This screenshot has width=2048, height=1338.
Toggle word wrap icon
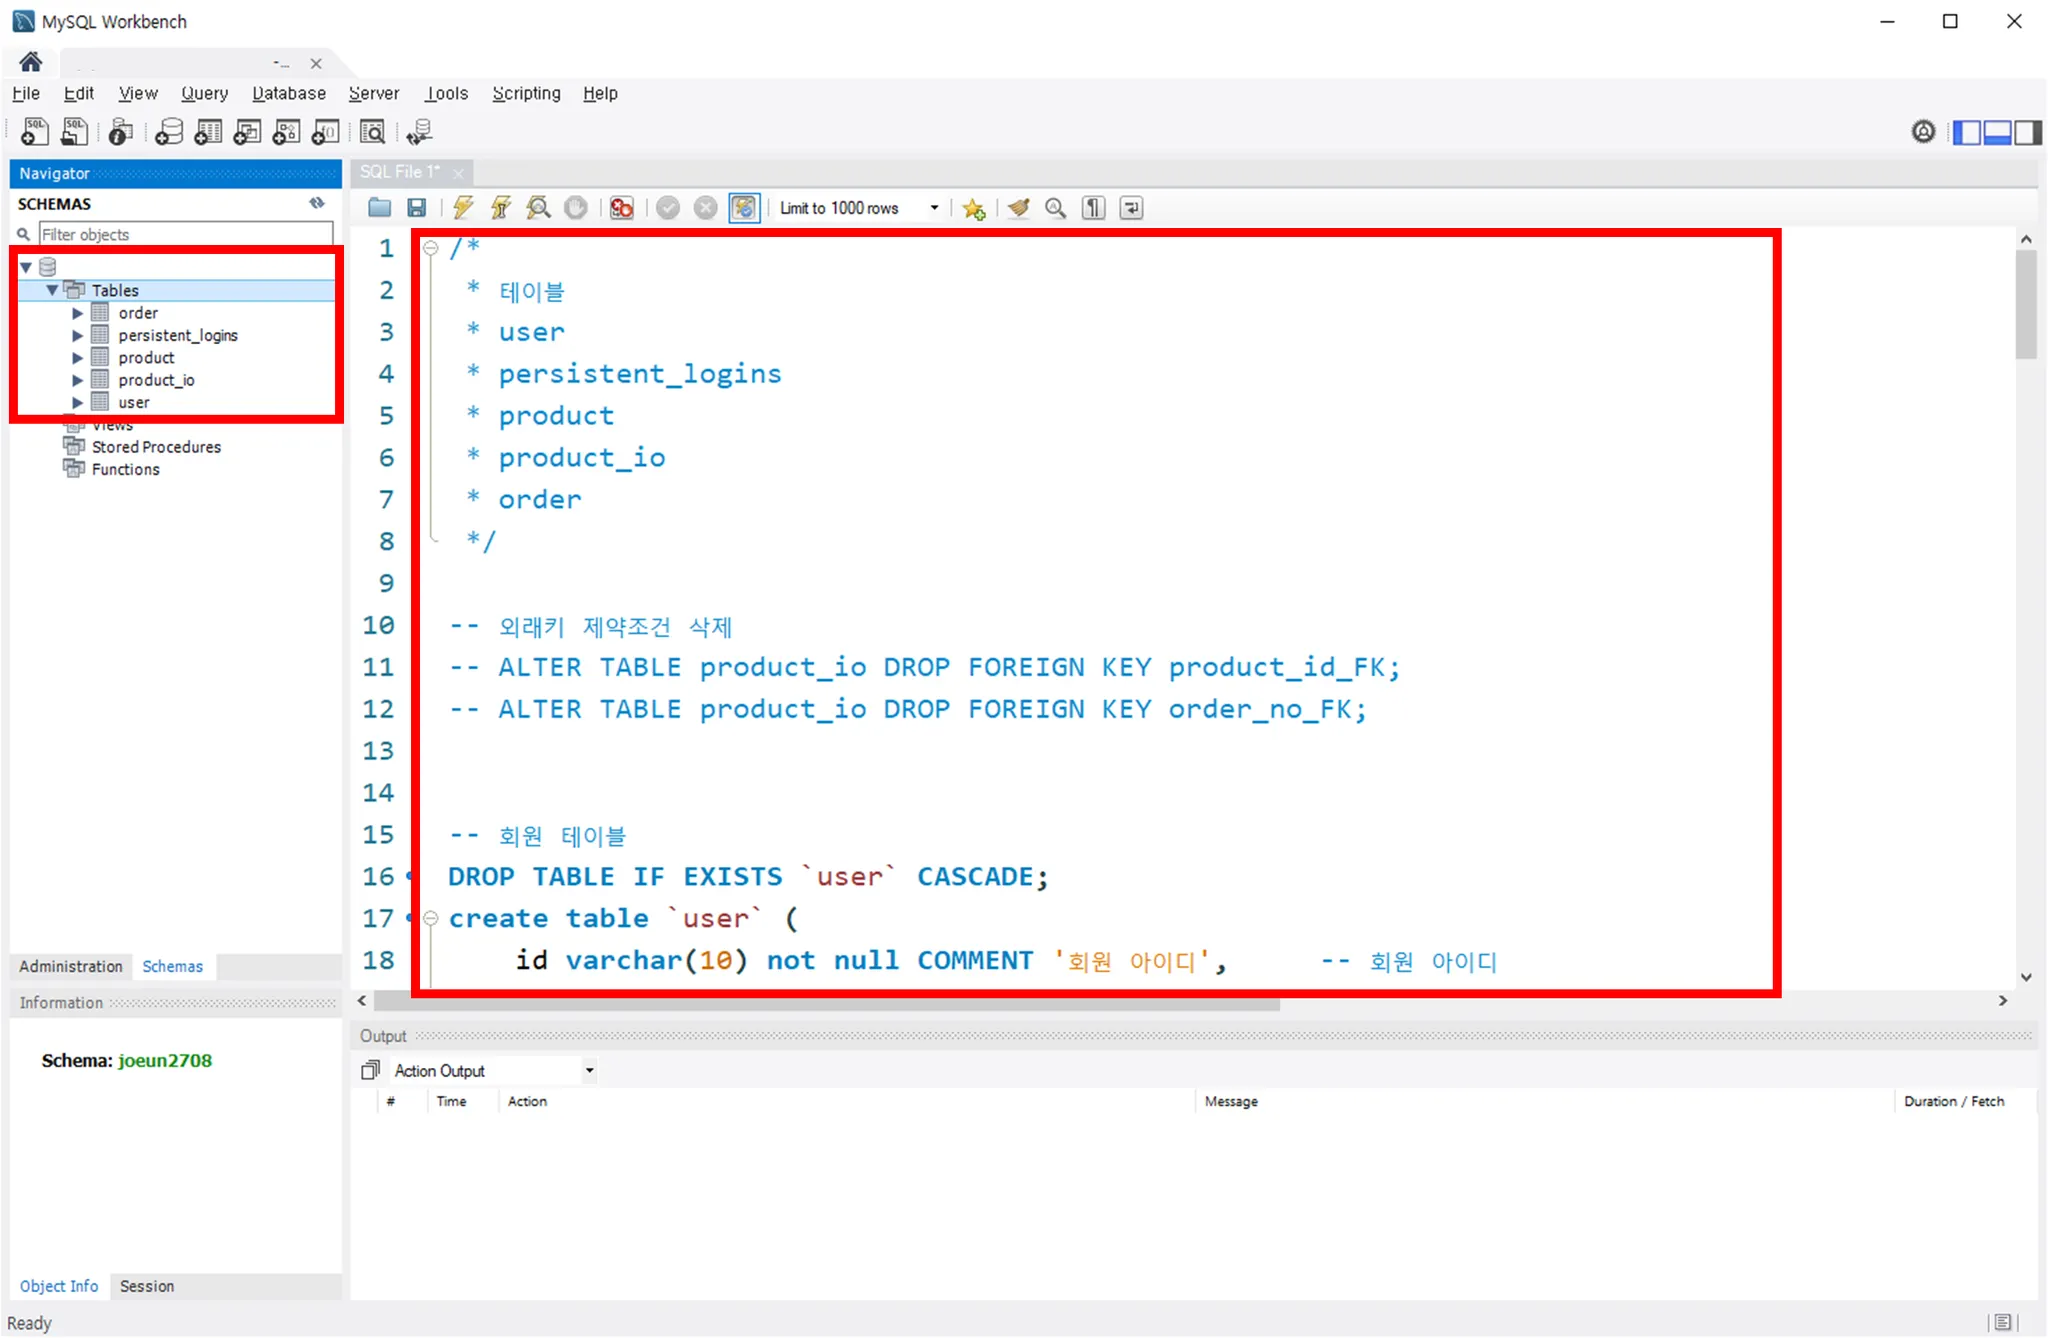tap(1131, 208)
